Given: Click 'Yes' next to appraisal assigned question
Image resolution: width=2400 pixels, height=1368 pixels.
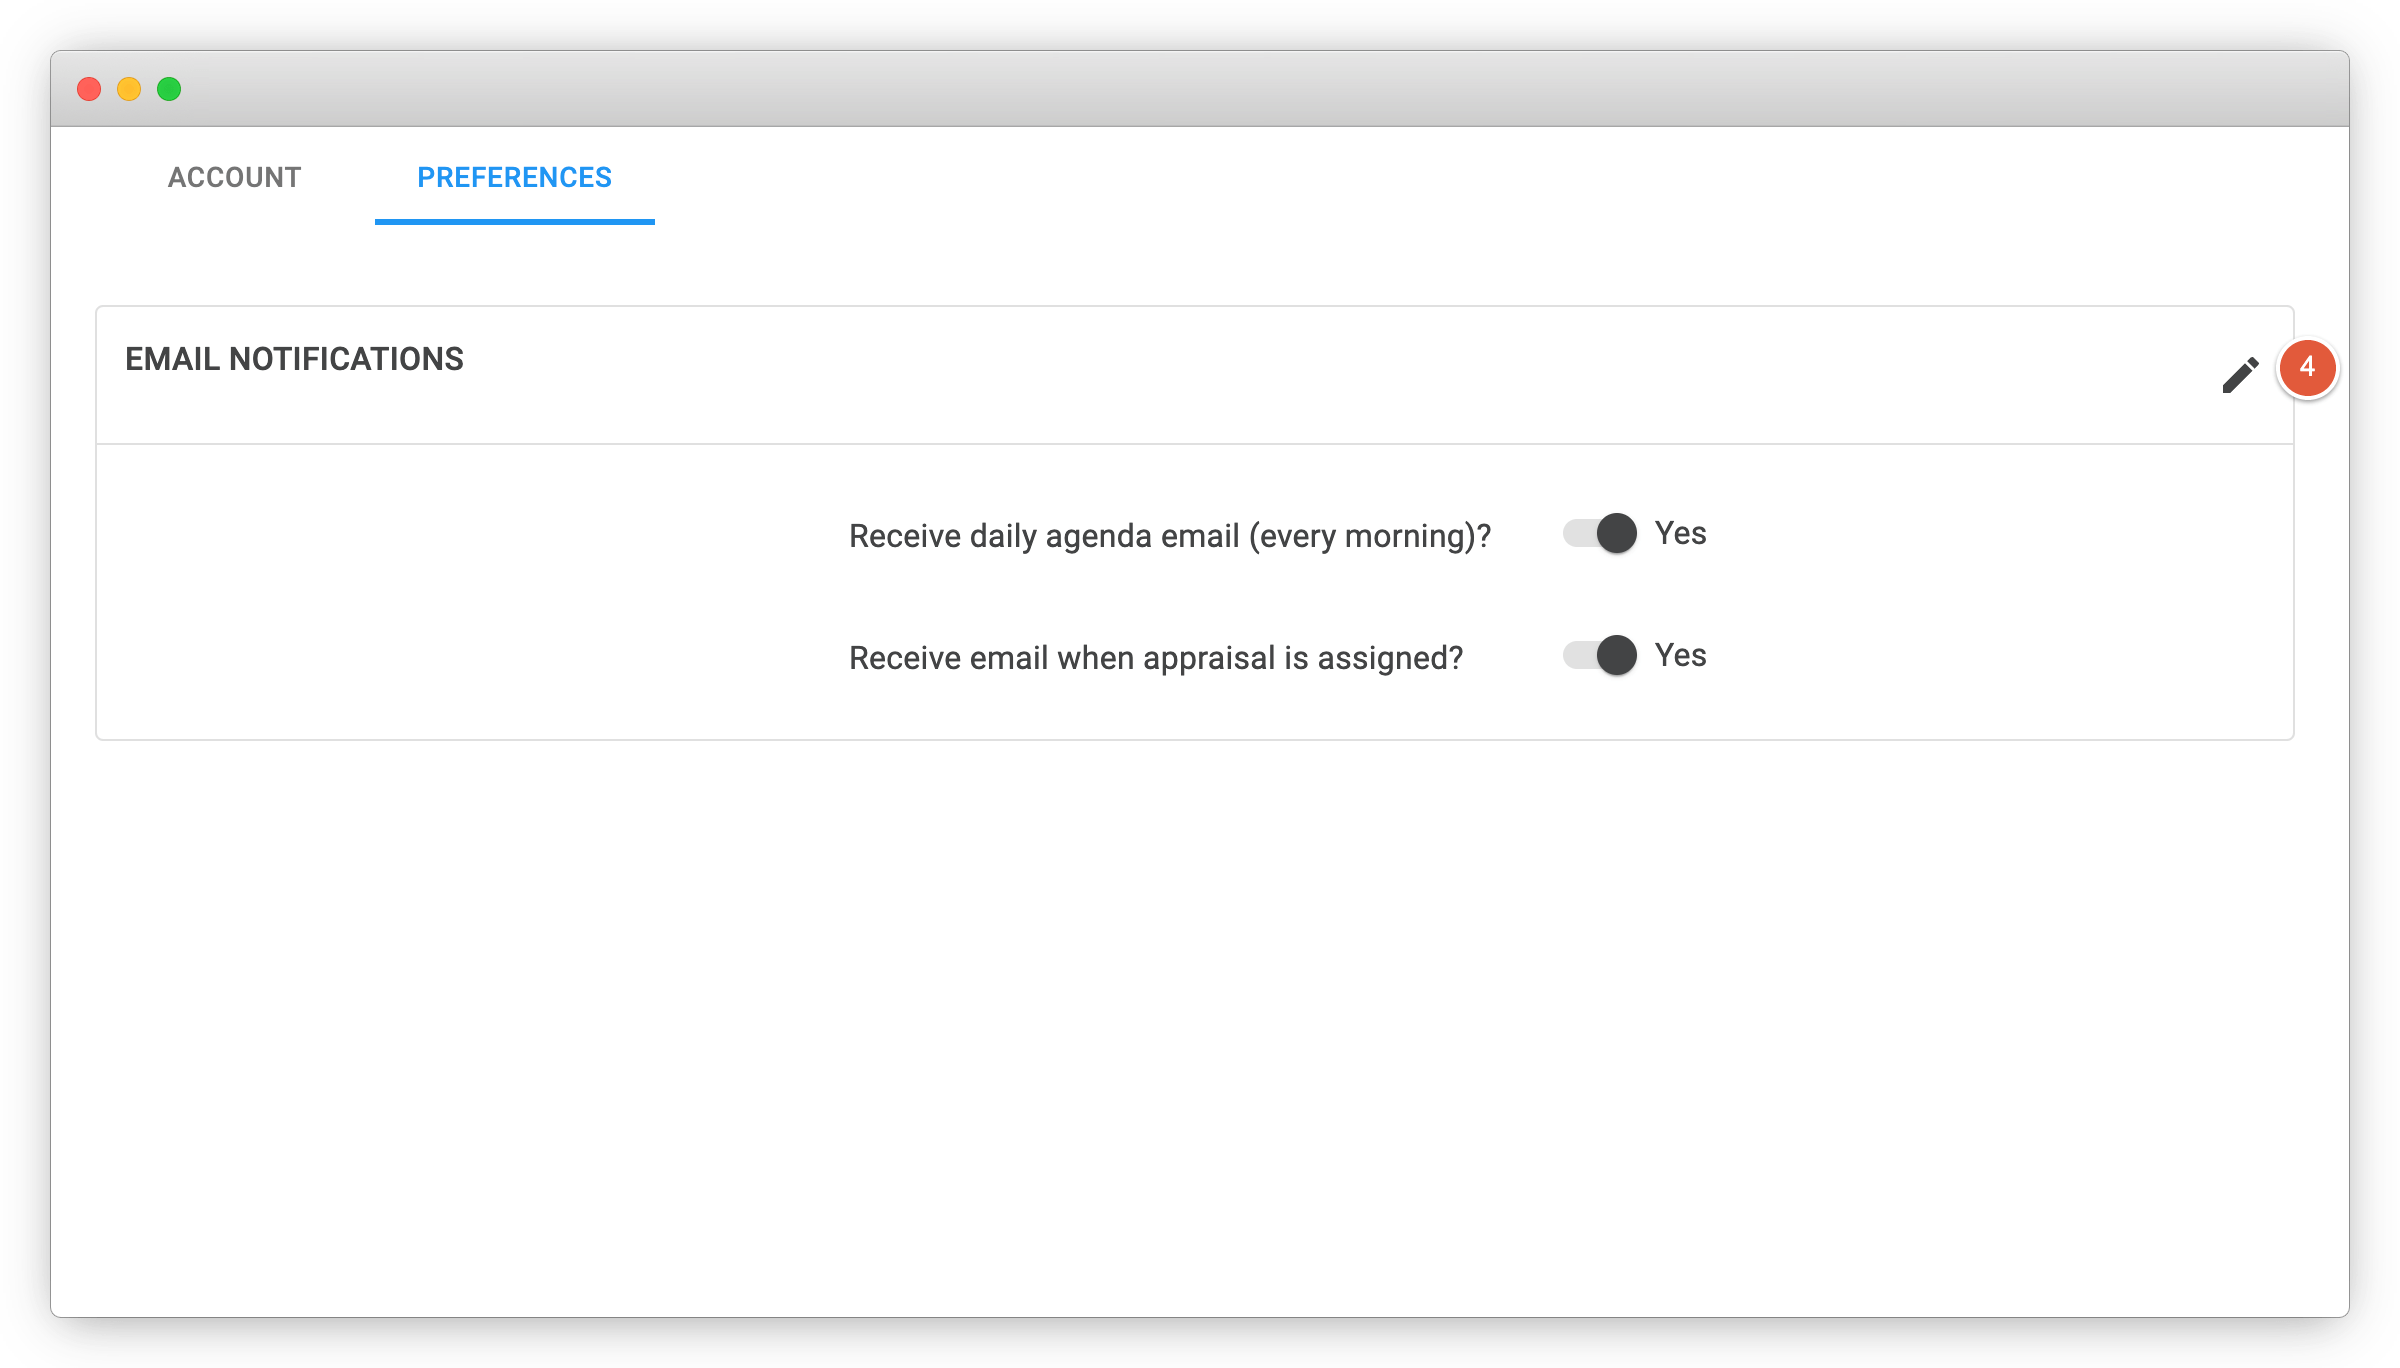Looking at the screenshot, I should pyautogui.click(x=1681, y=656).
